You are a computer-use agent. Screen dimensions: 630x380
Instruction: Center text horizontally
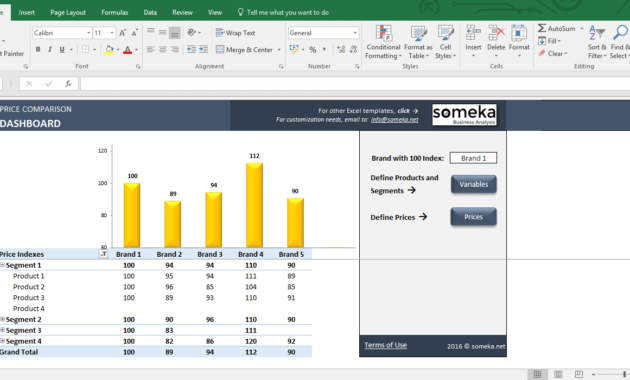[x=163, y=49]
